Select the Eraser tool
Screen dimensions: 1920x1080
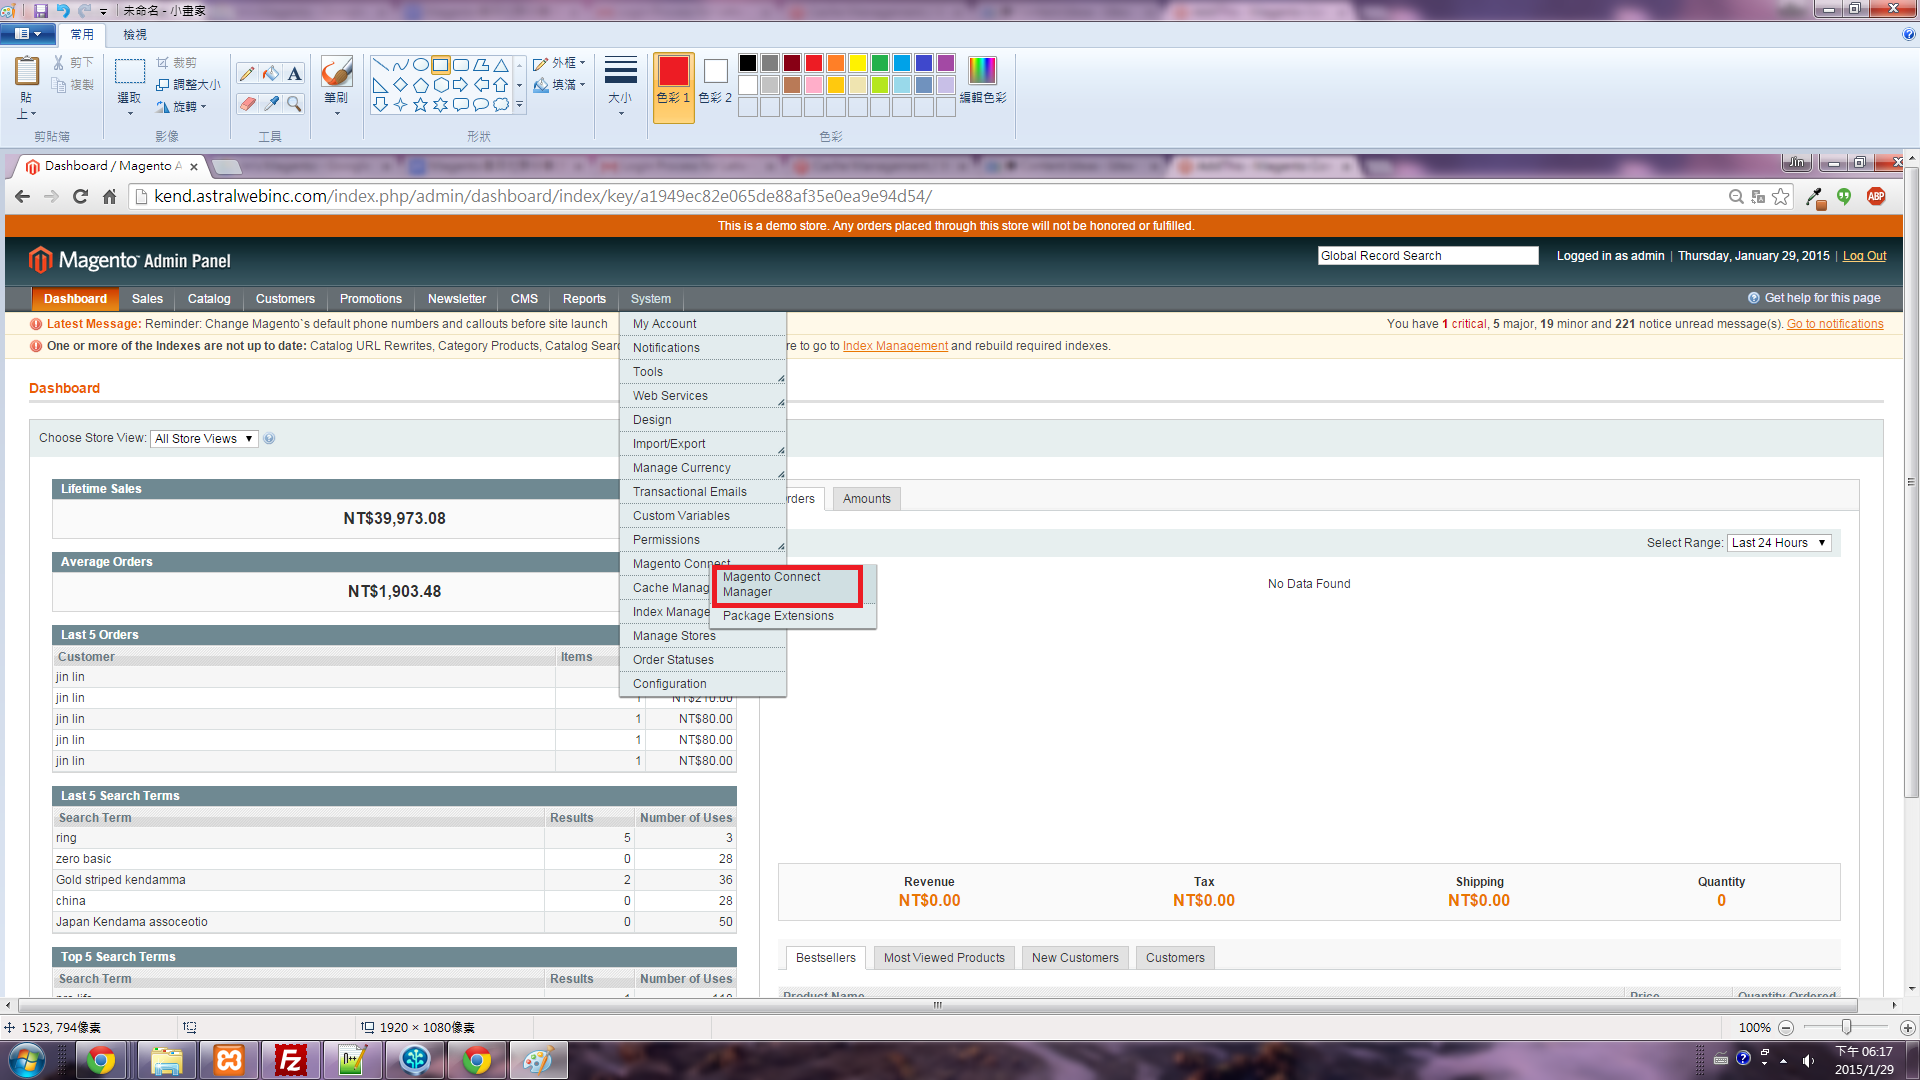tap(247, 104)
